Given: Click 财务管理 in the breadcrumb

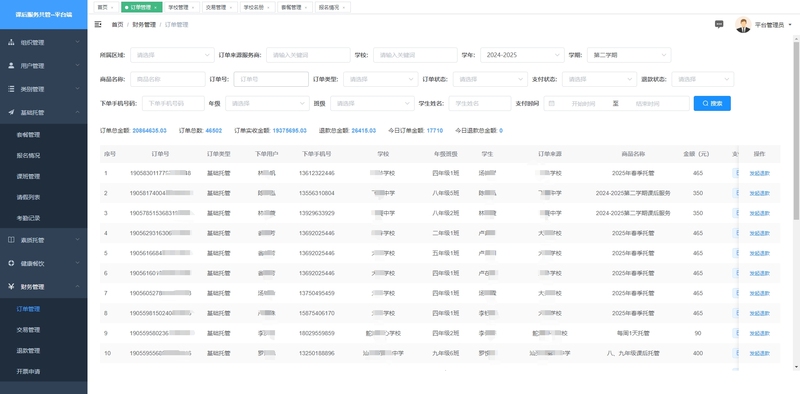Looking at the screenshot, I should click(144, 24).
